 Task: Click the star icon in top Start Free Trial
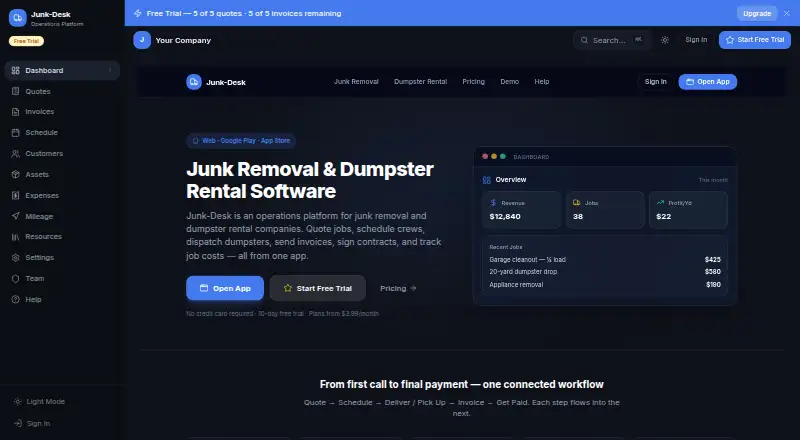730,40
